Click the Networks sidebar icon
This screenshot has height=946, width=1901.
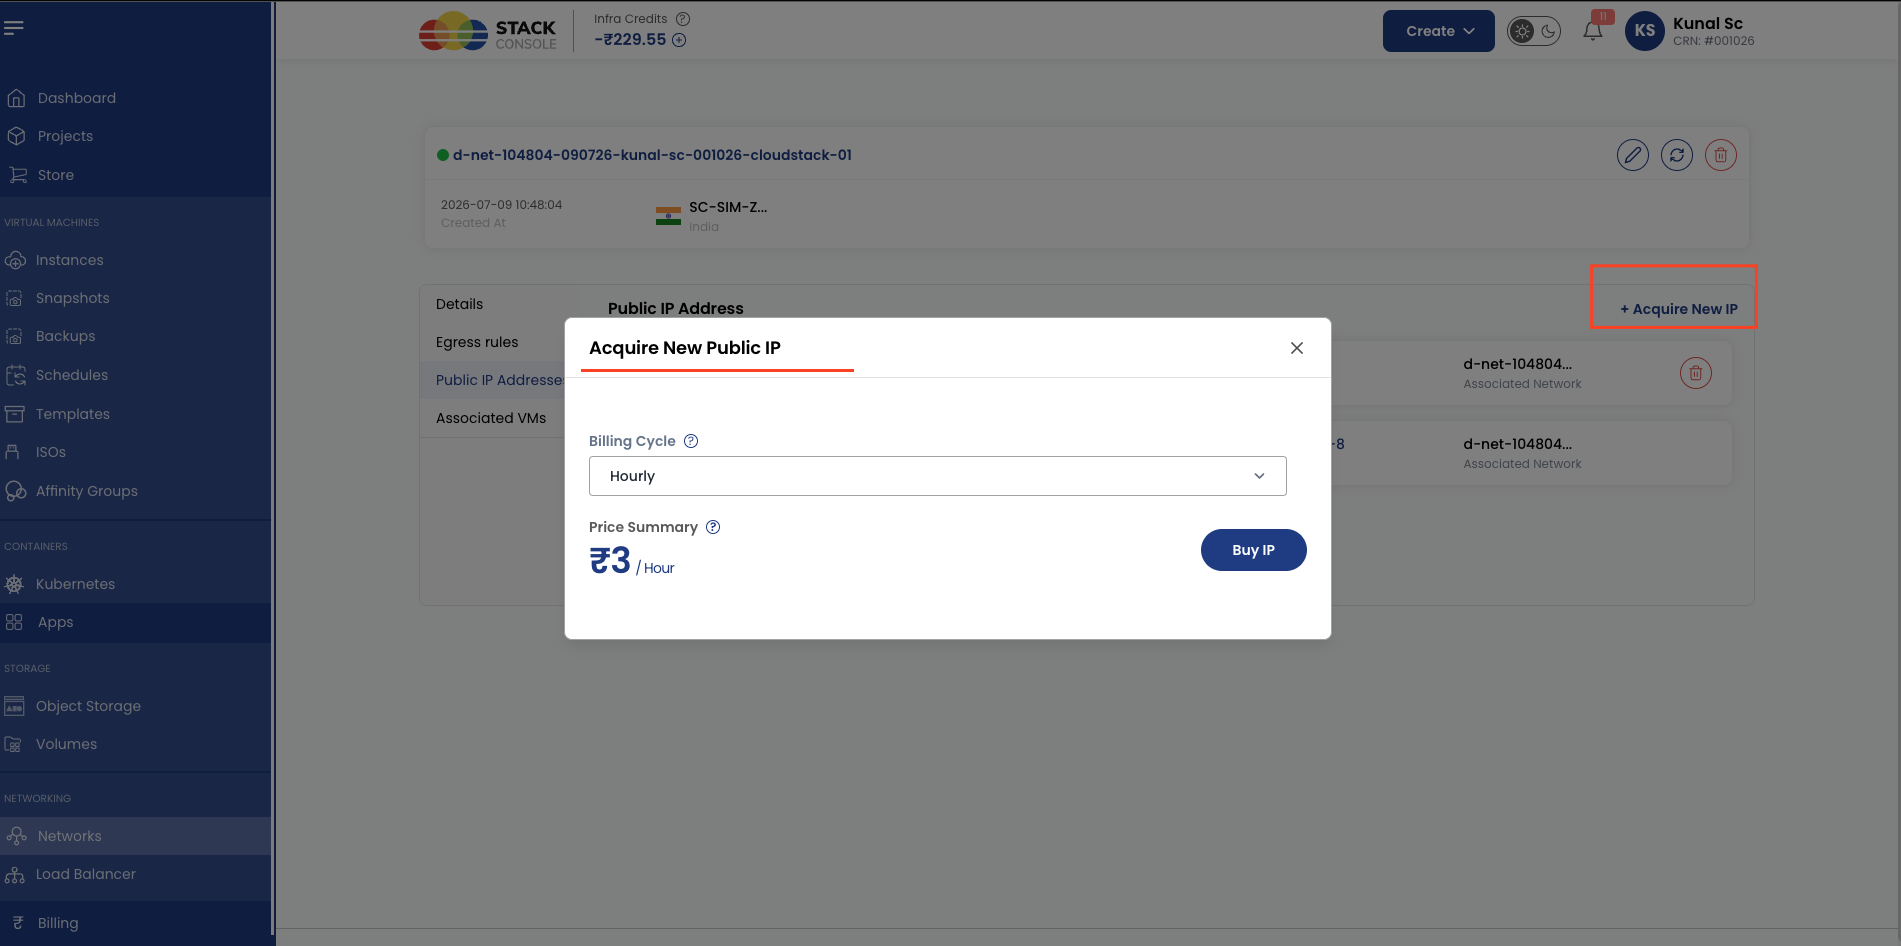pyautogui.click(x=17, y=836)
